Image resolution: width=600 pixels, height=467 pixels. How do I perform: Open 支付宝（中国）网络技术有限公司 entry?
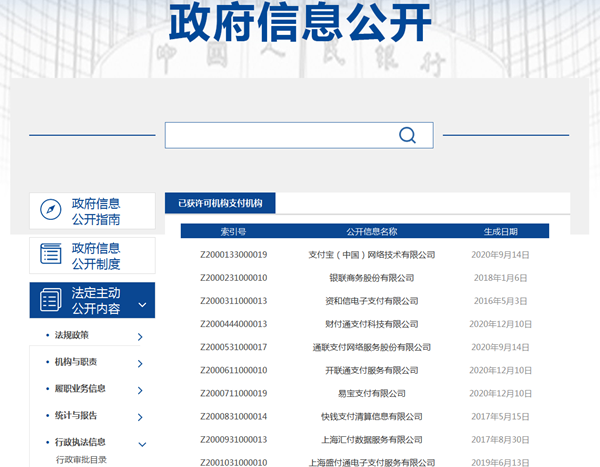(372, 255)
